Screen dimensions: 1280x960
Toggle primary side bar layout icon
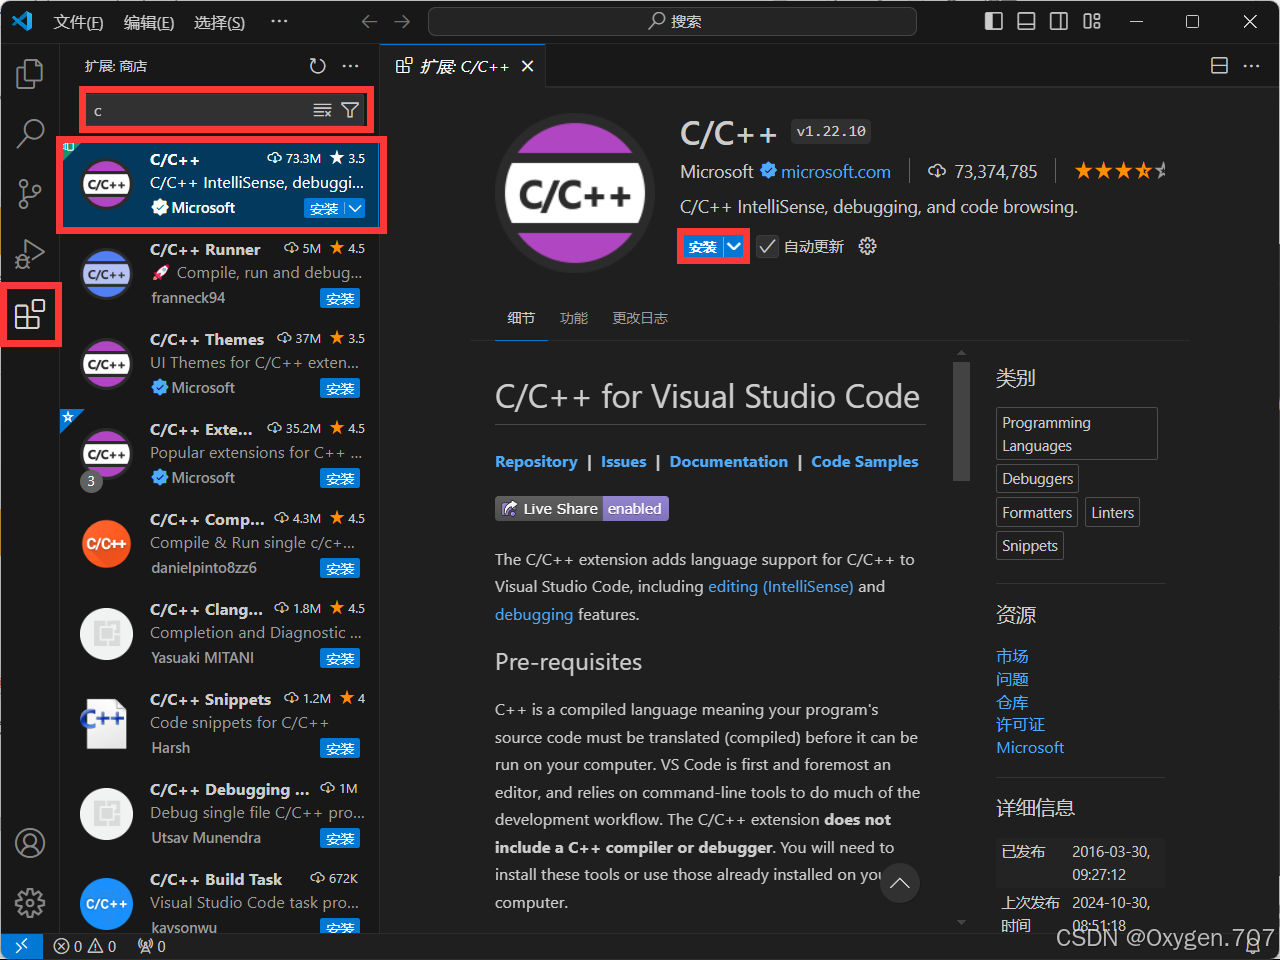(993, 22)
